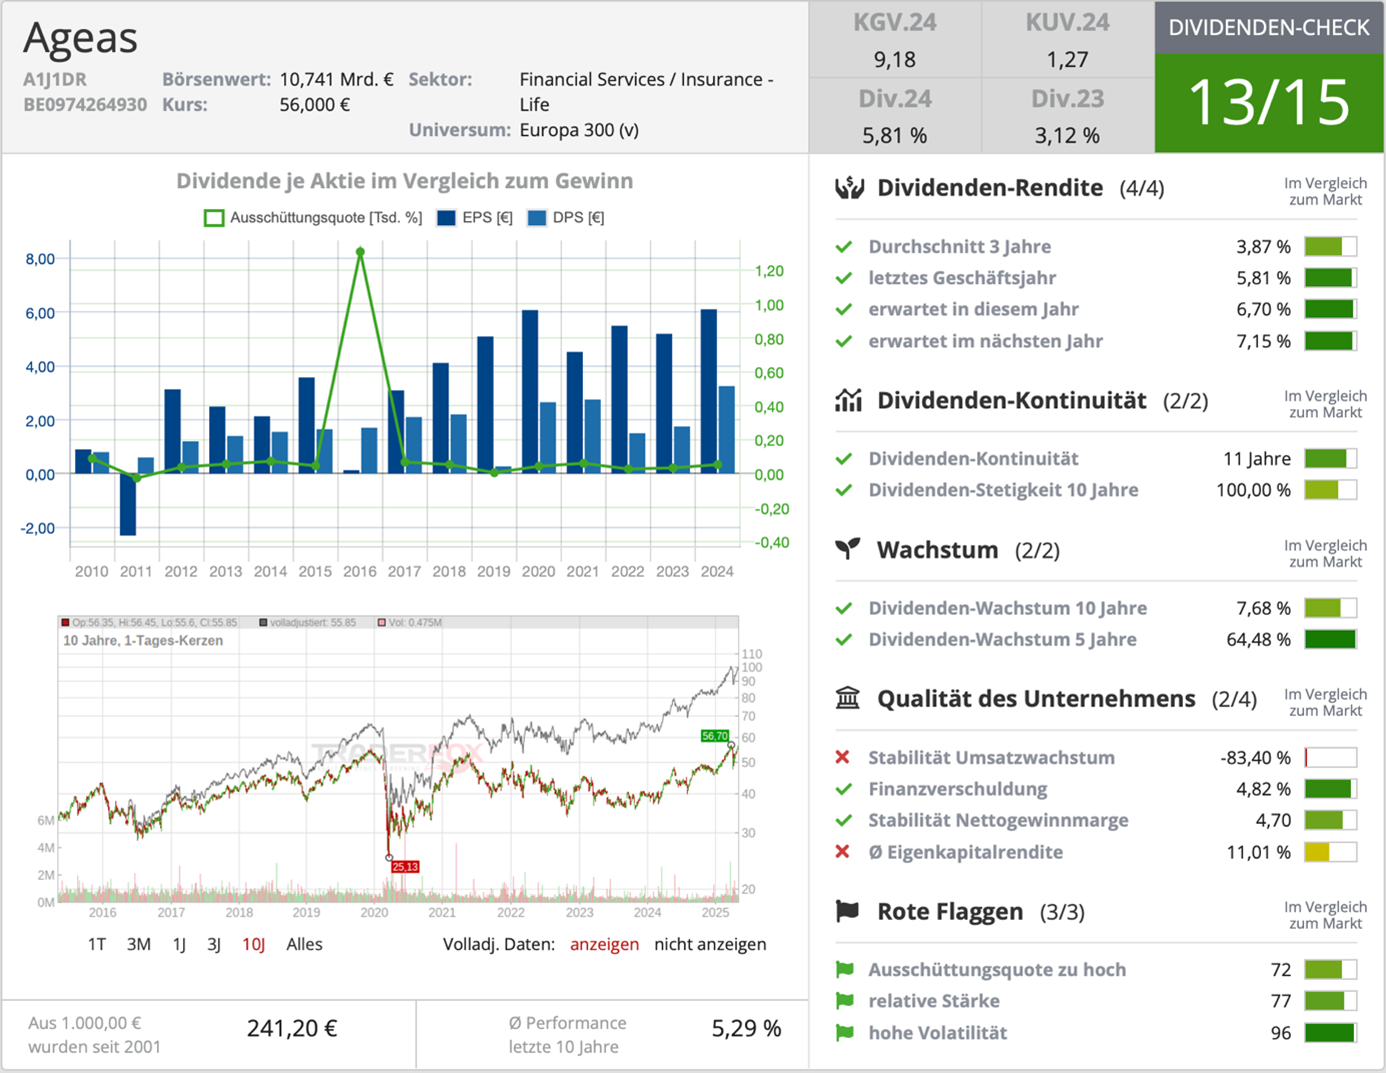Viewport: 1386px width, 1073px height.
Task: Click the 5,29 % performance value
Action: click(746, 1028)
